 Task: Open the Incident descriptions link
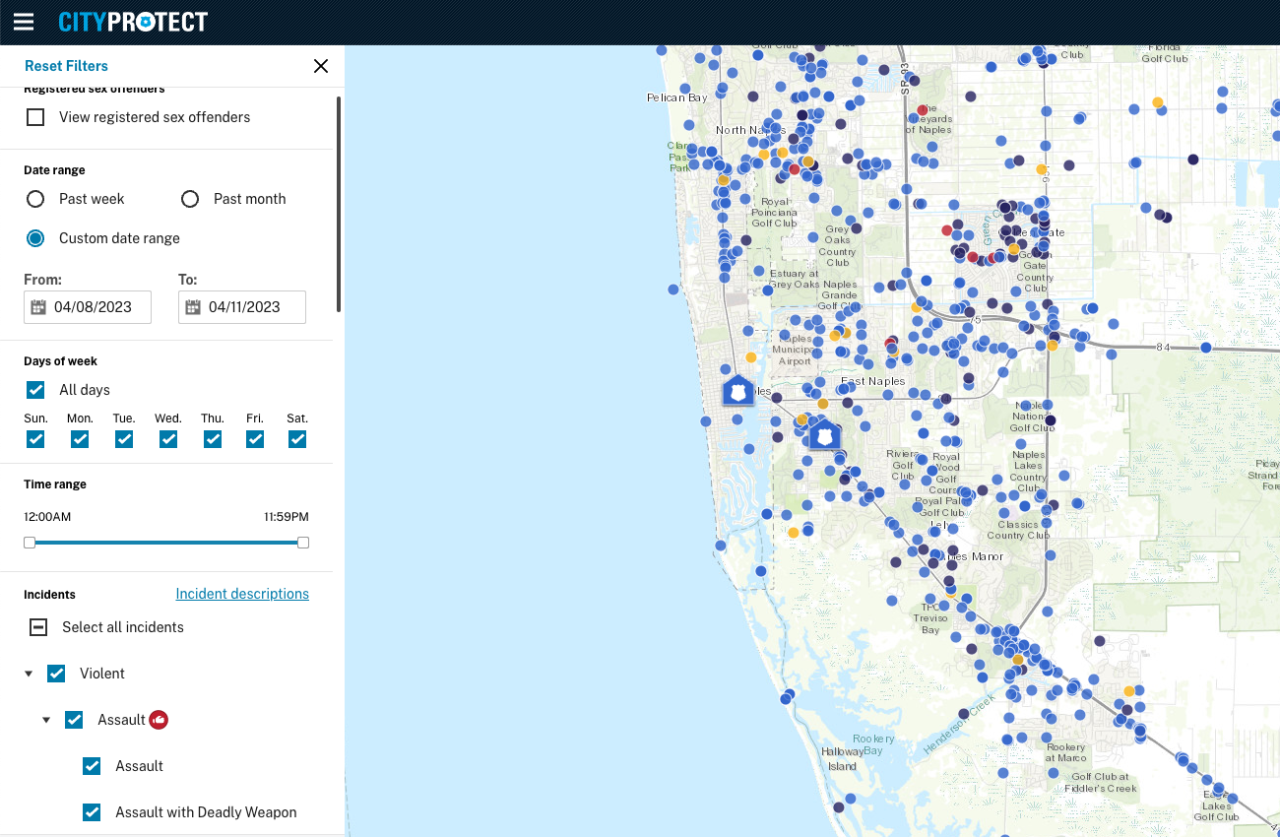pos(242,594)
